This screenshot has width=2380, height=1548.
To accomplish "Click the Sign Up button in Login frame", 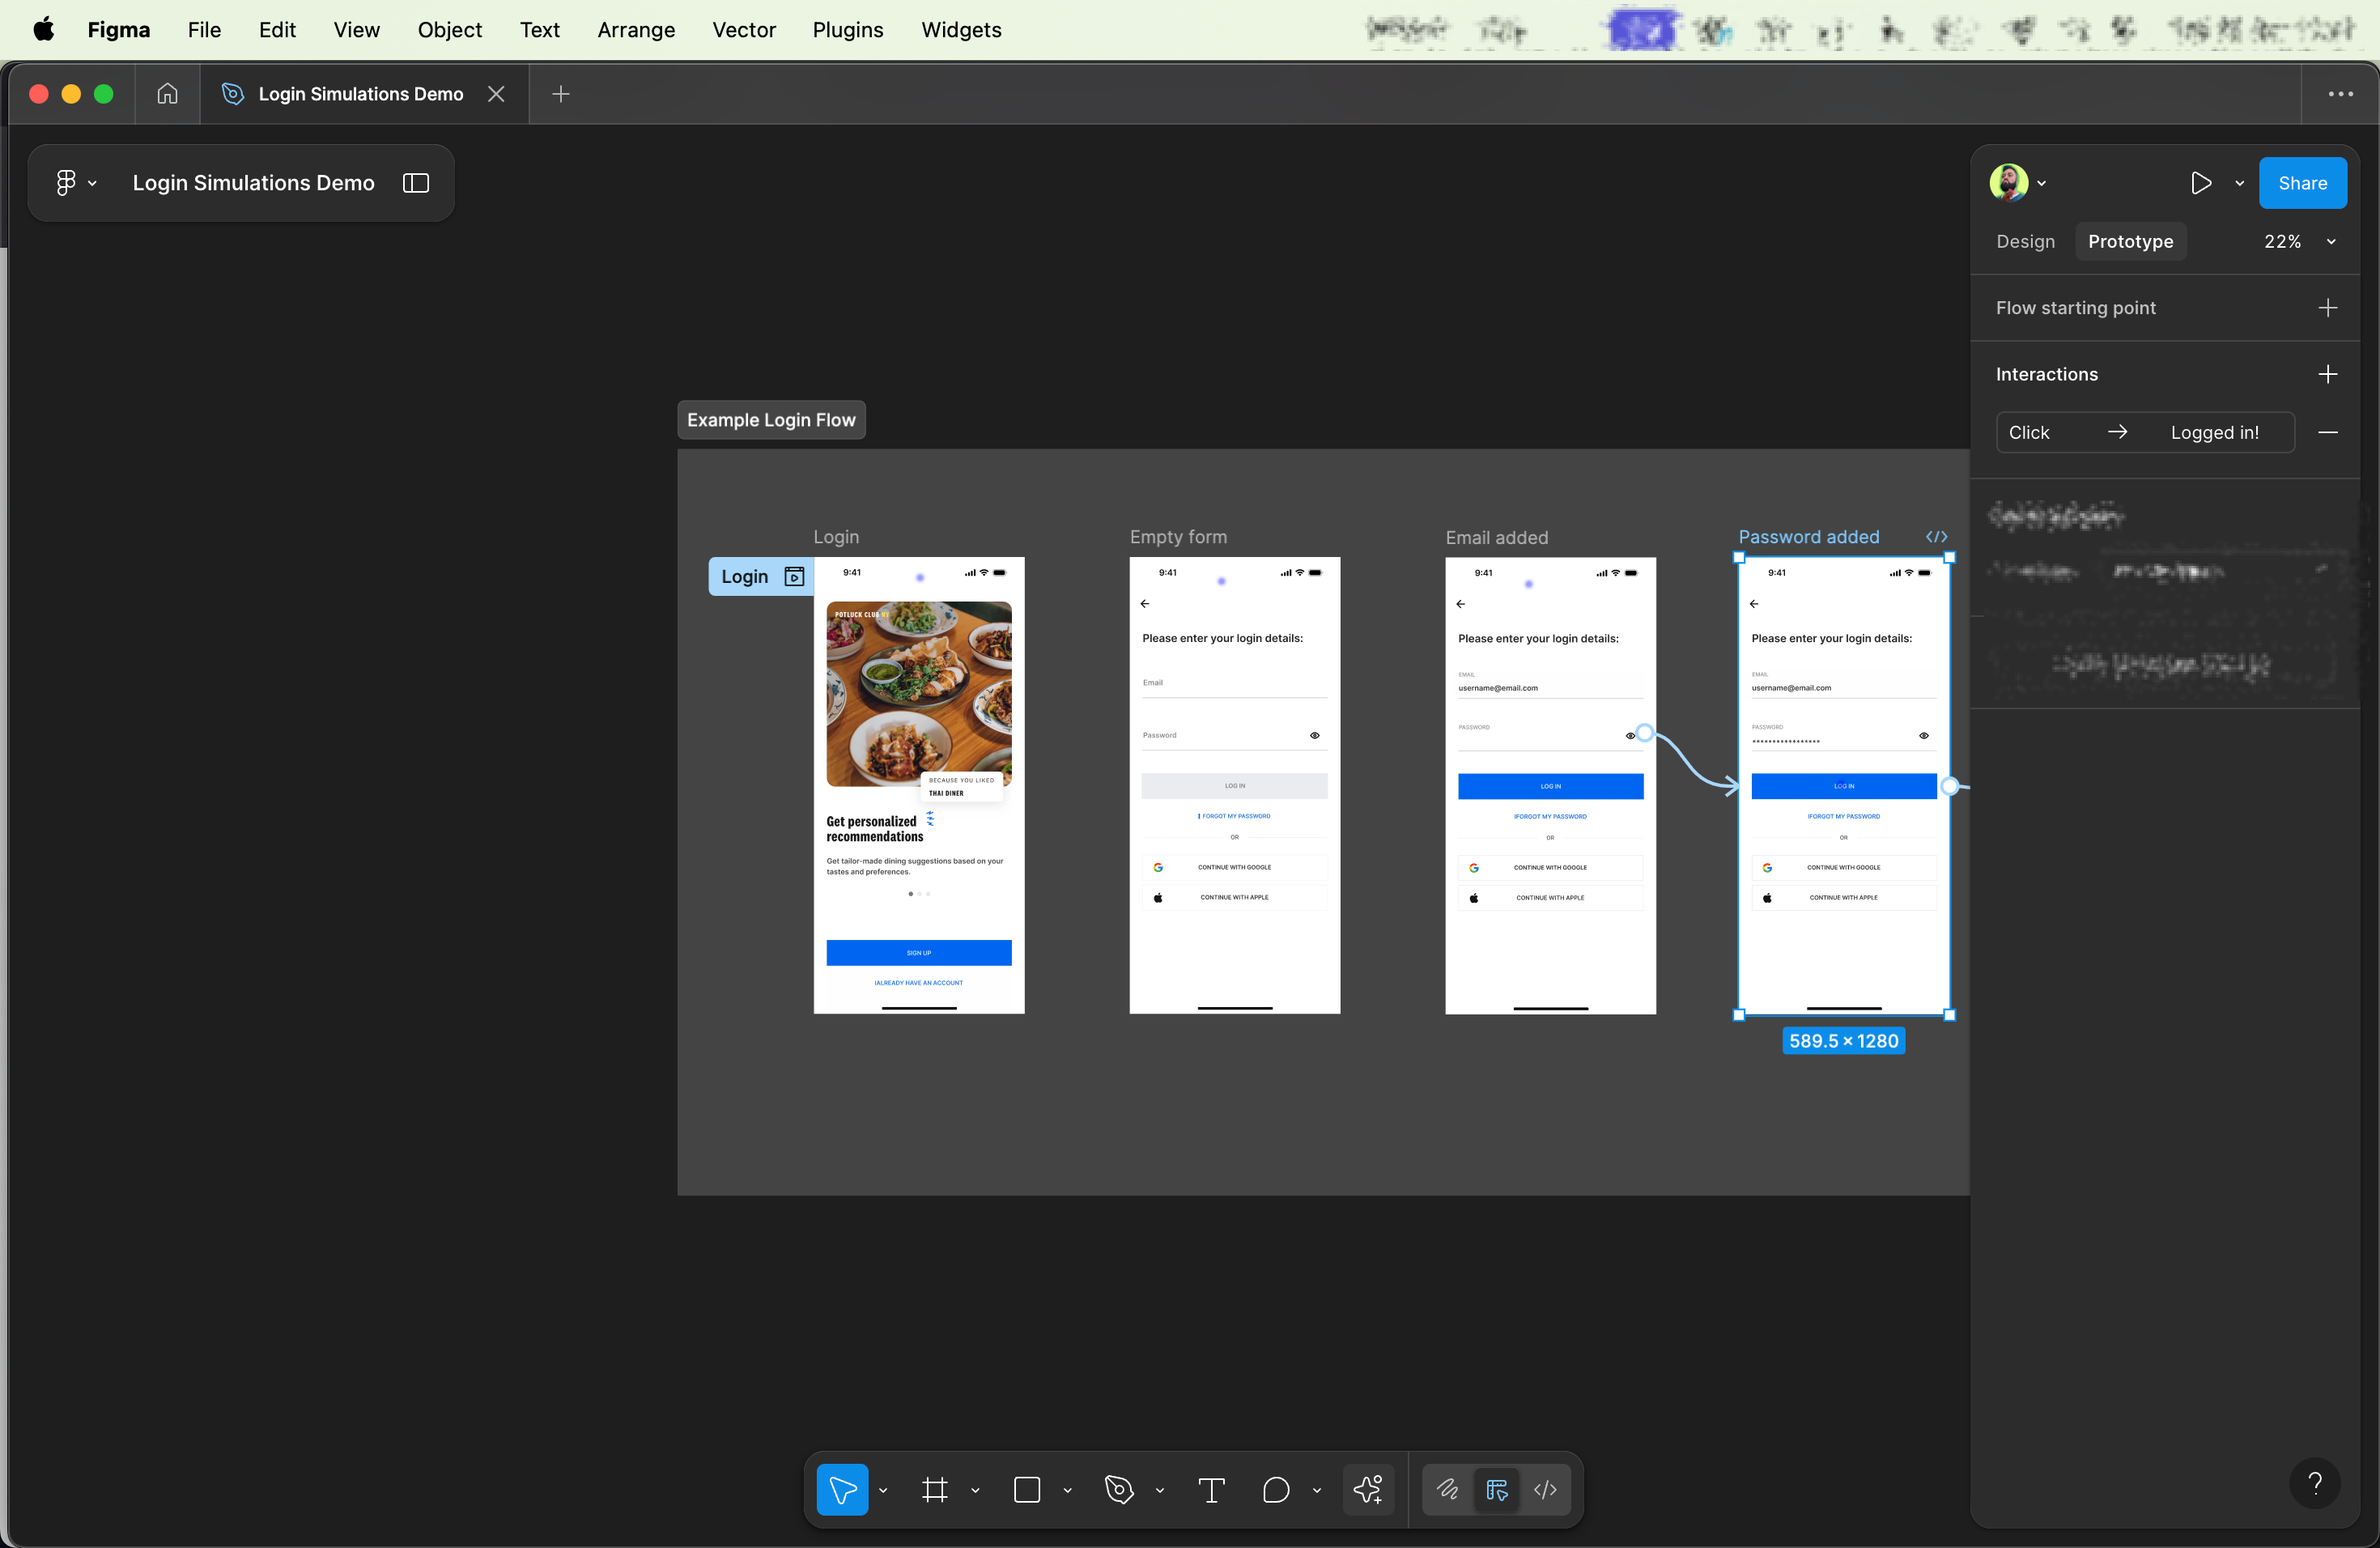I will (x=918, y=952).
